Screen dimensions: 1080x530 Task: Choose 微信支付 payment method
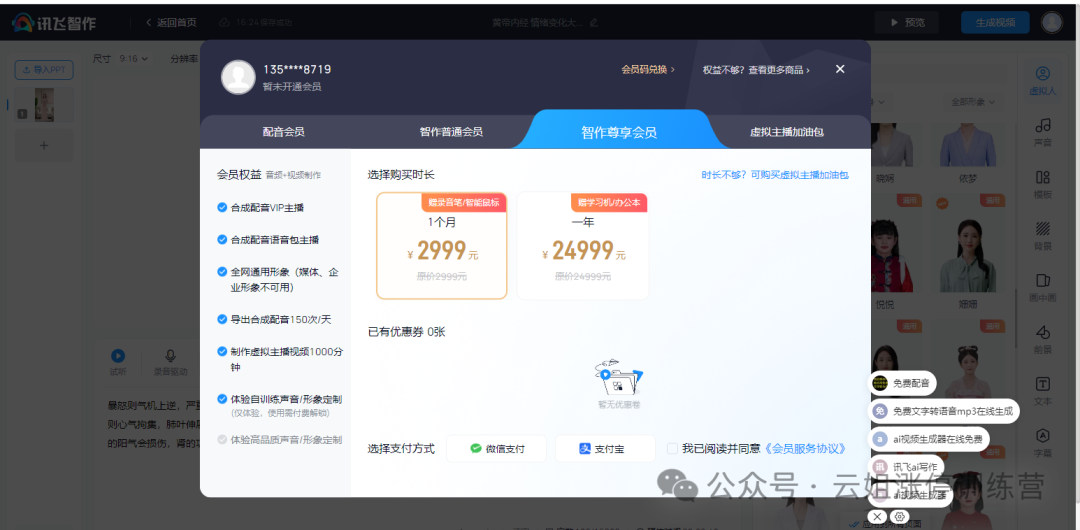[x=497, y=449]
